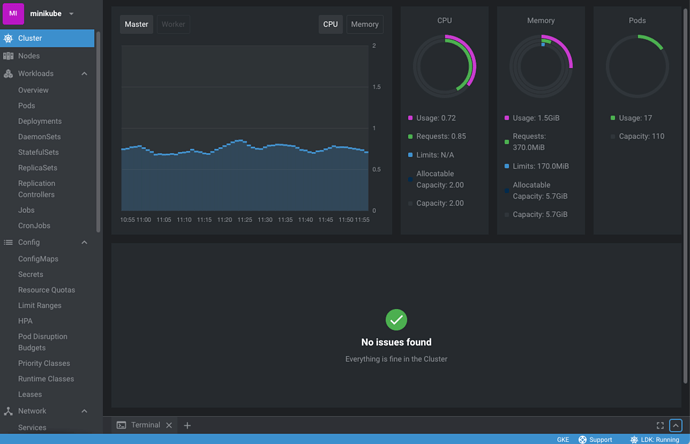The height and width of the screenshot is (444, 690).
Task: Switch metrics to Master nodes
Action: pyautogui.click(x=136, y=24)
